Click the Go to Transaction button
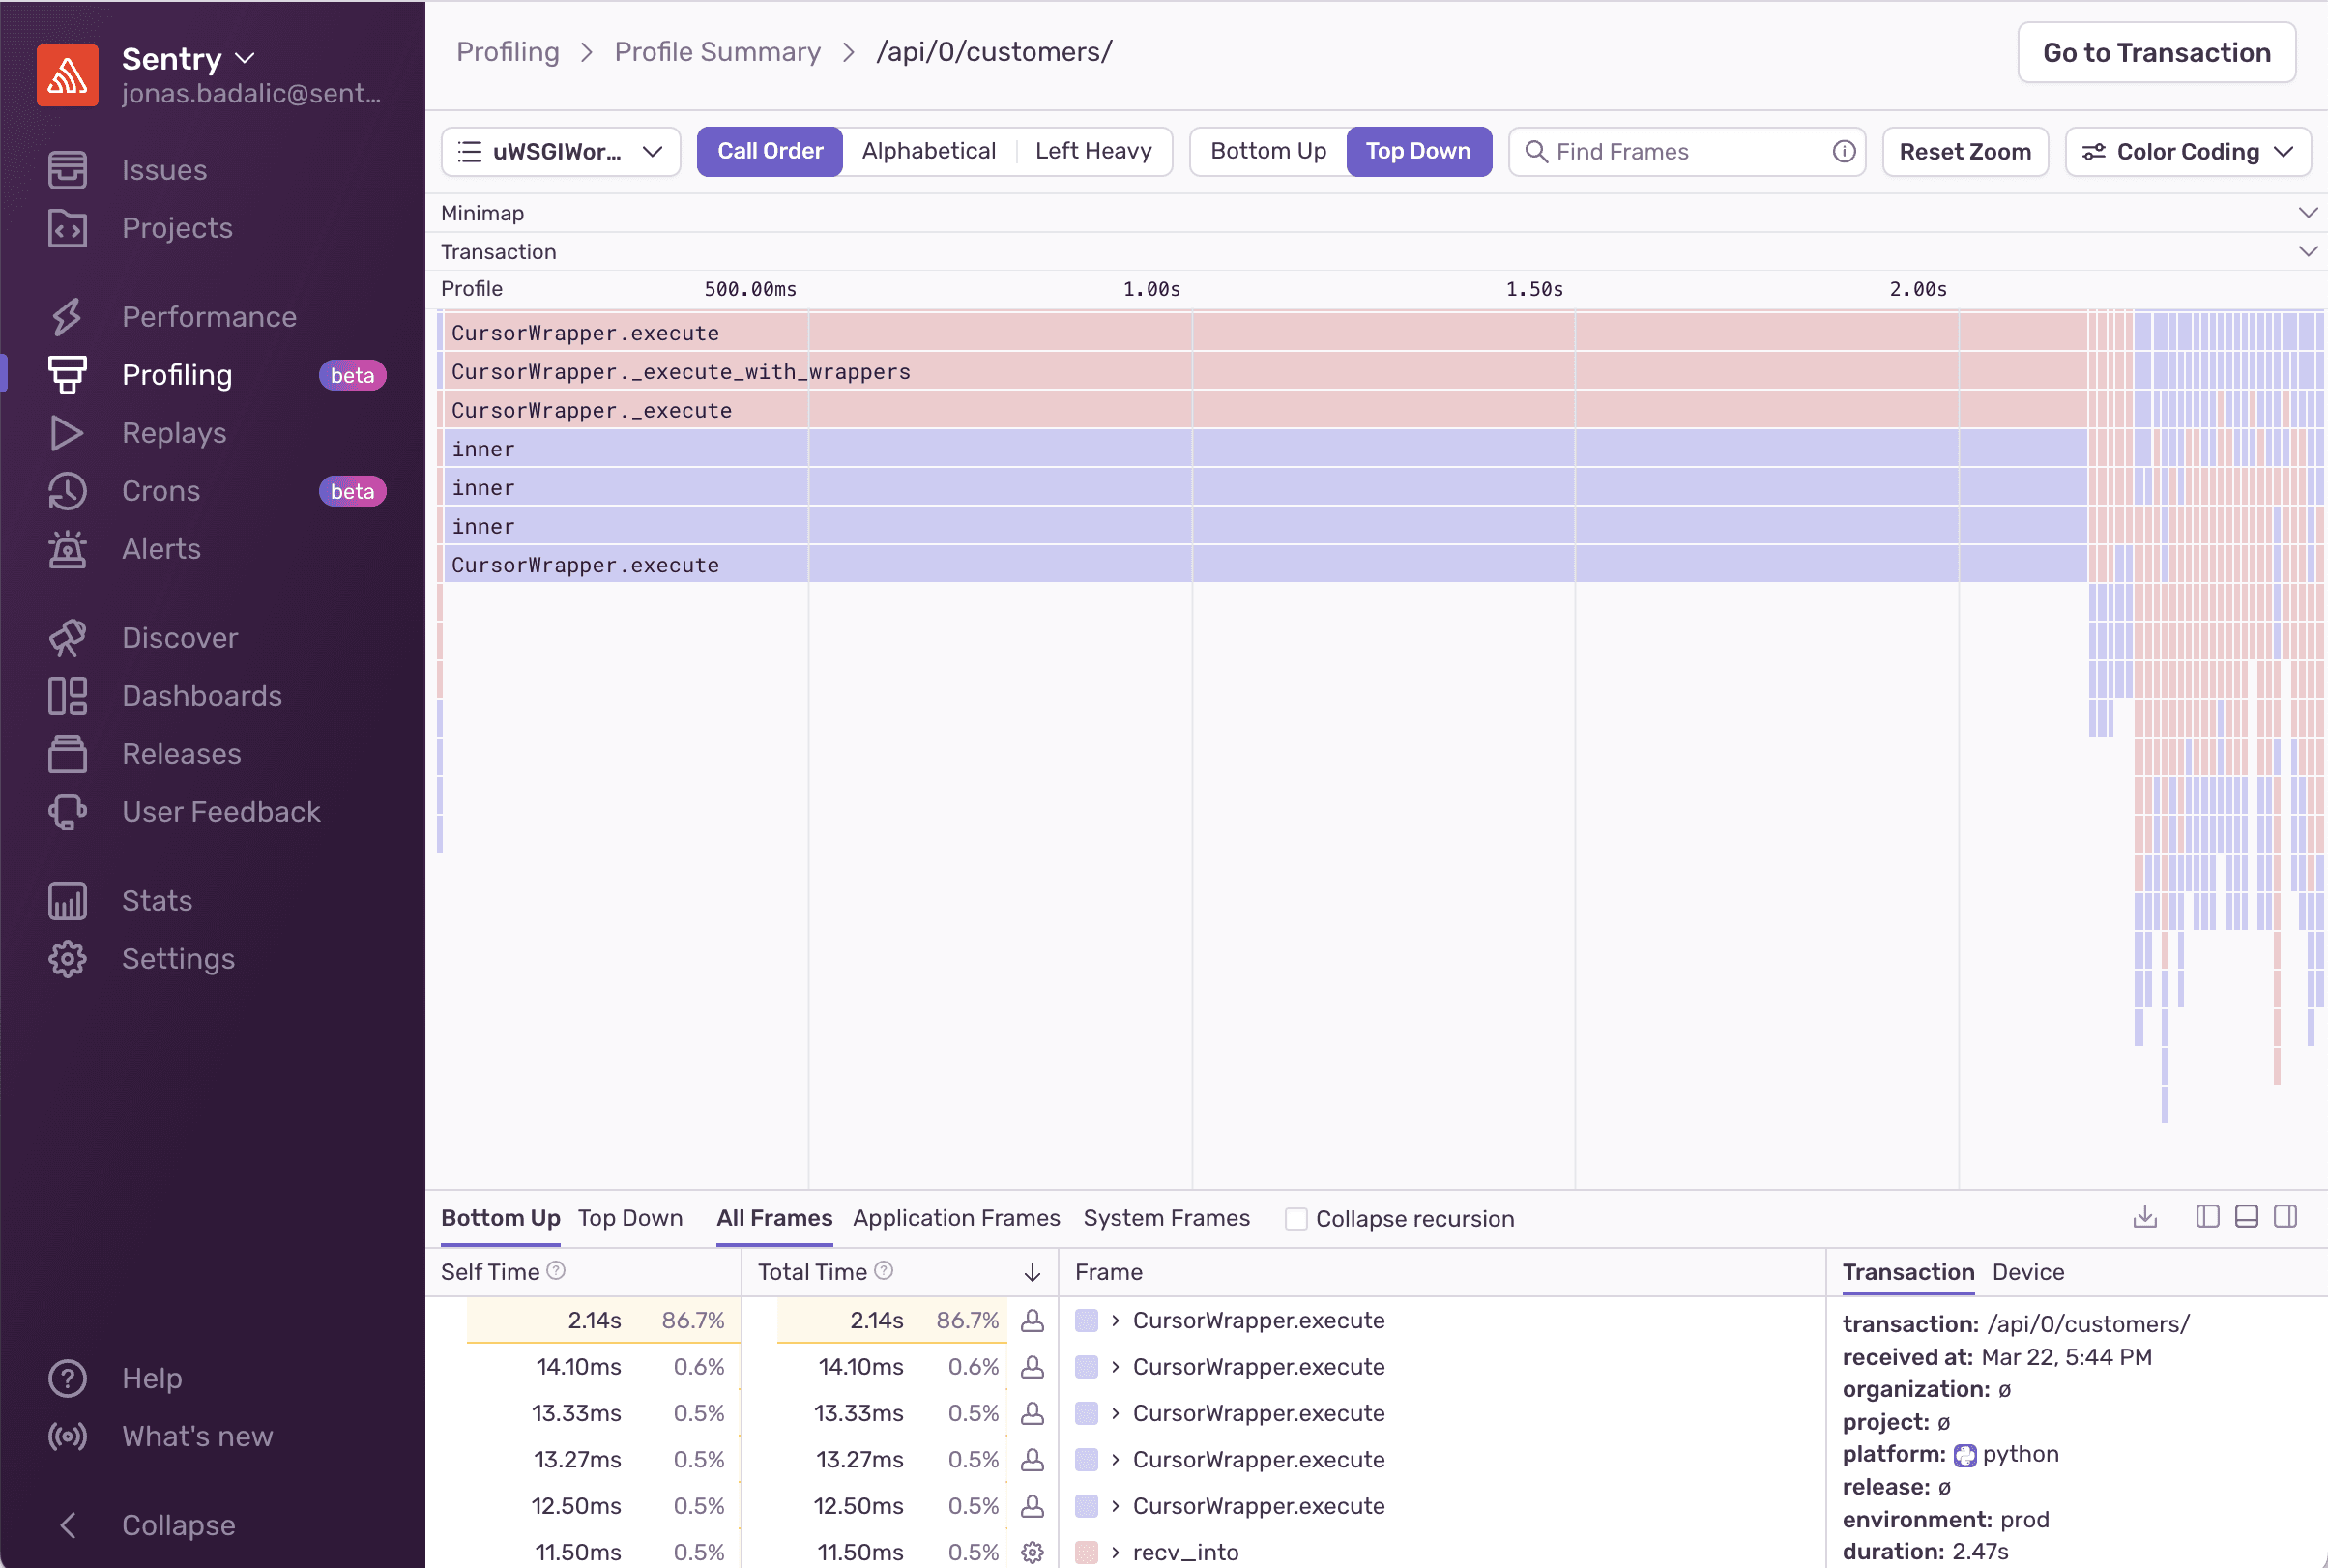This screenshot has width=2328, height=1568. pos(2157,50)
